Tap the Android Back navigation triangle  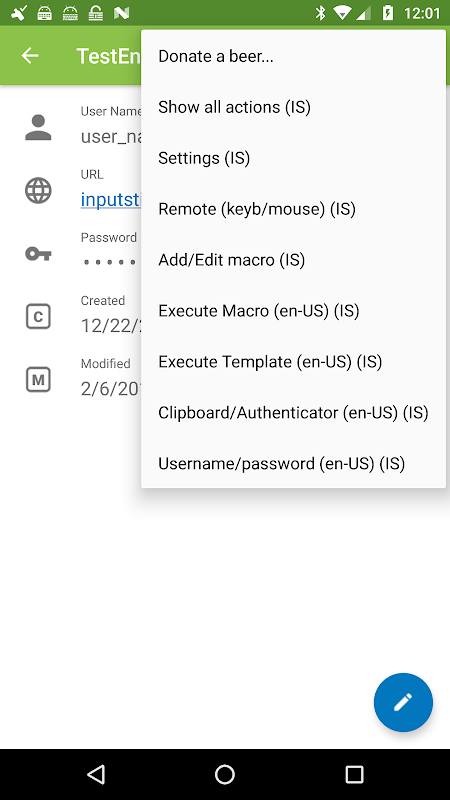[x=96, y=774]
